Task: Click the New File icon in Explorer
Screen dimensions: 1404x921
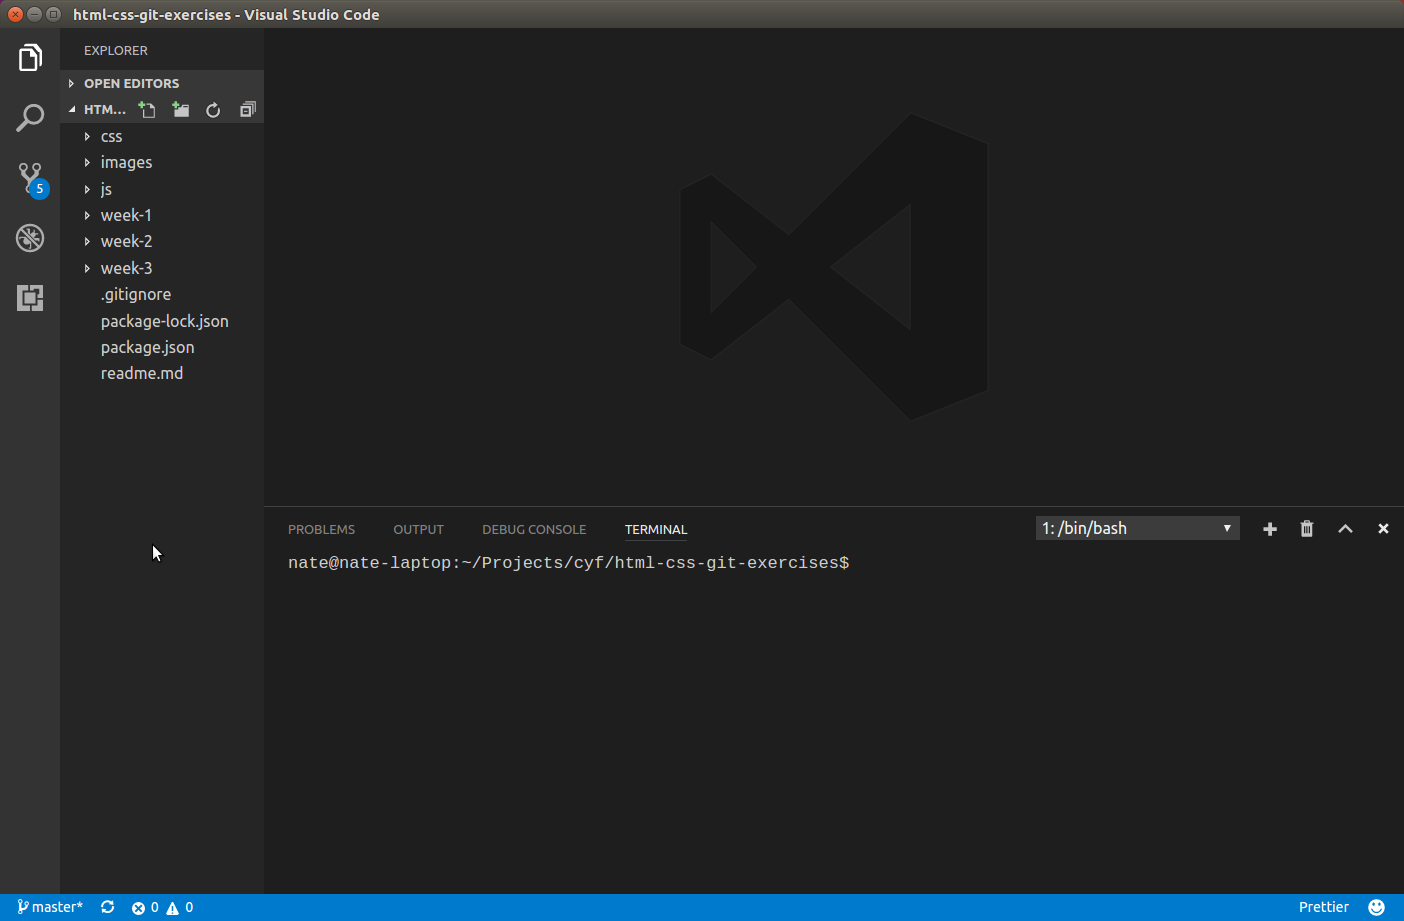Action: point(146,109)
